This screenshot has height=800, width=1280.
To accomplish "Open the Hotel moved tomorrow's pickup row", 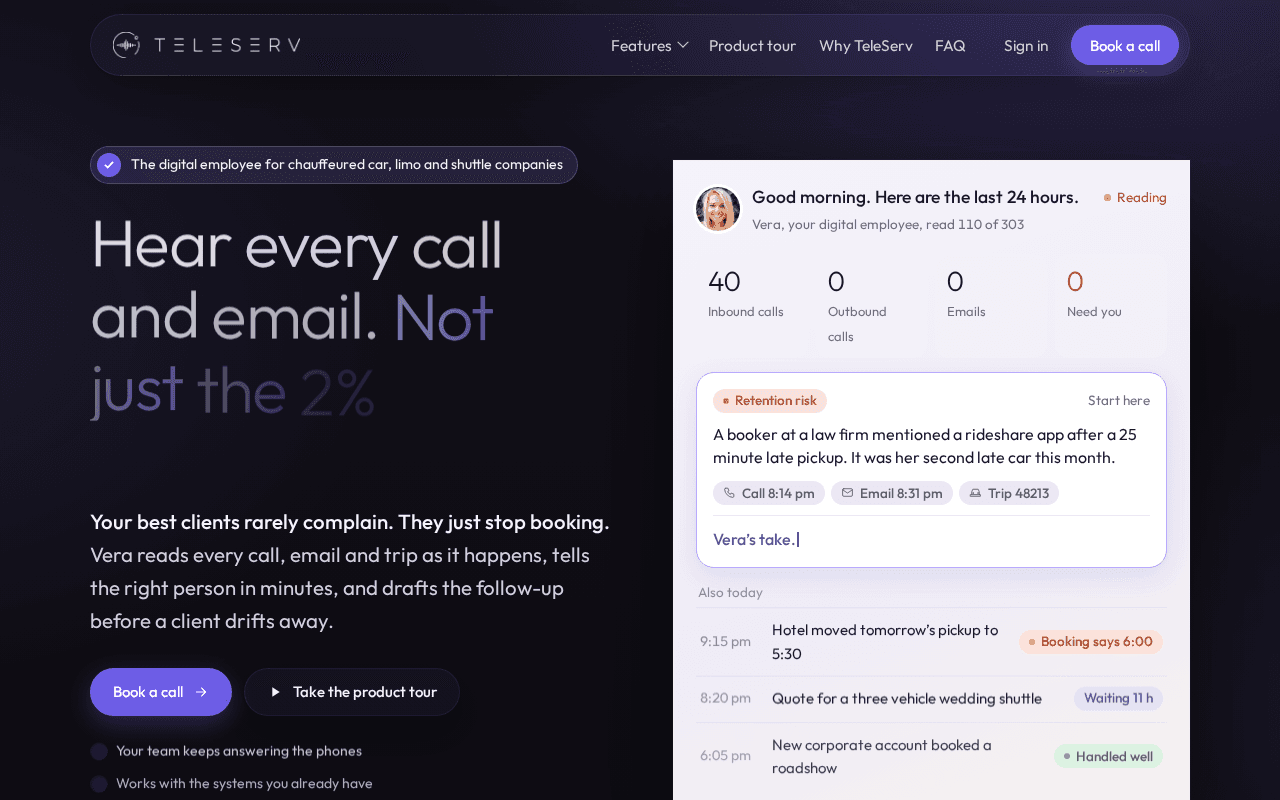I will pyautogui.click(x=931, y=642).
